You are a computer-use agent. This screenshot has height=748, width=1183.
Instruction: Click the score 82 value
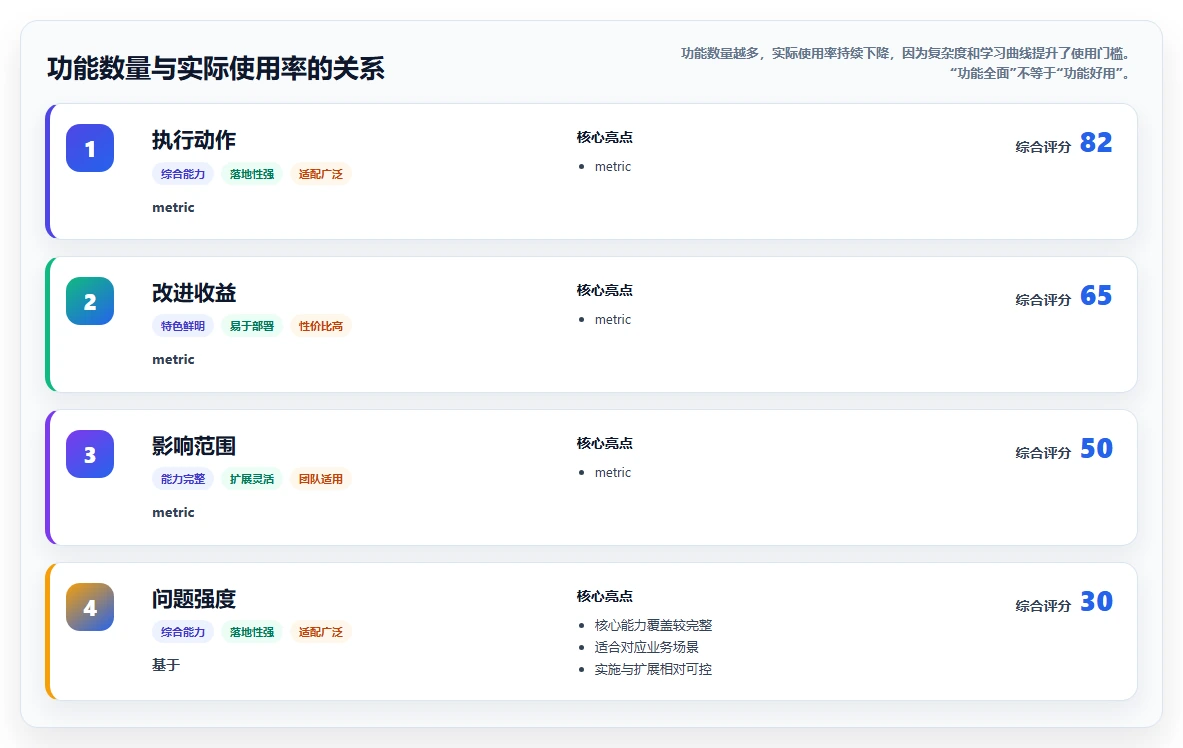[x=1096, y=143]
